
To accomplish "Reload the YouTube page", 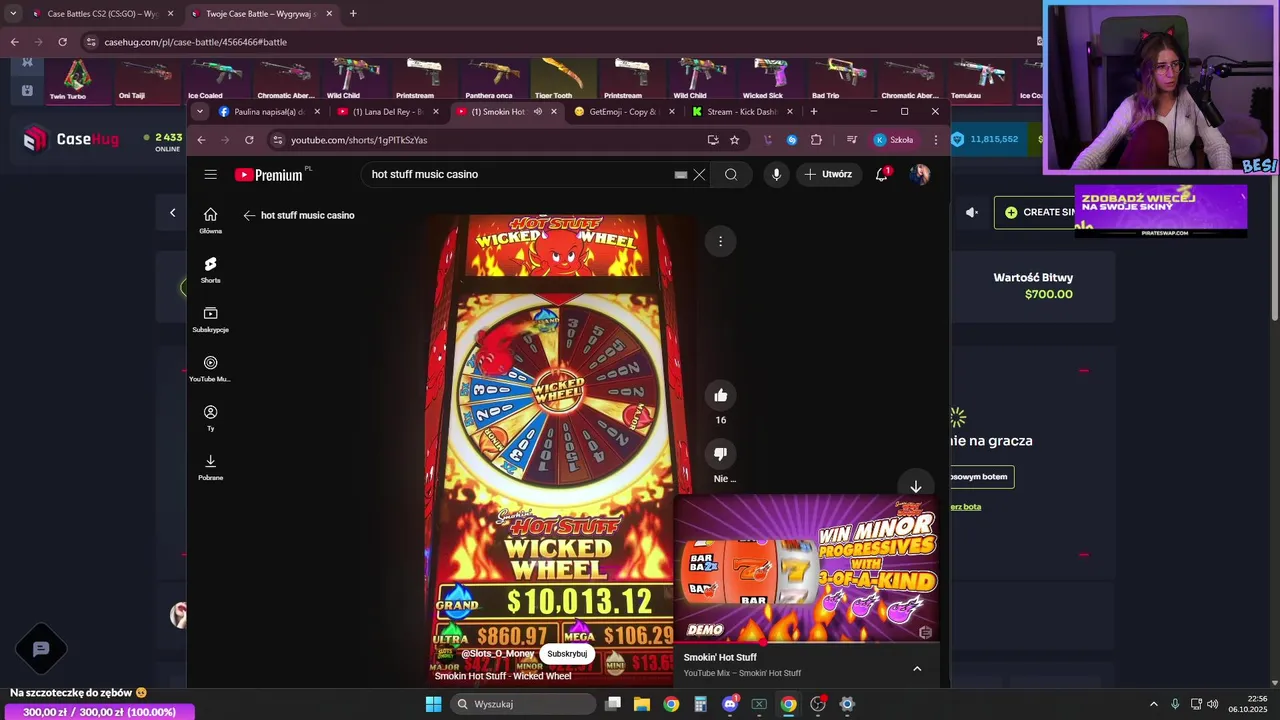I will click(249, 140).
